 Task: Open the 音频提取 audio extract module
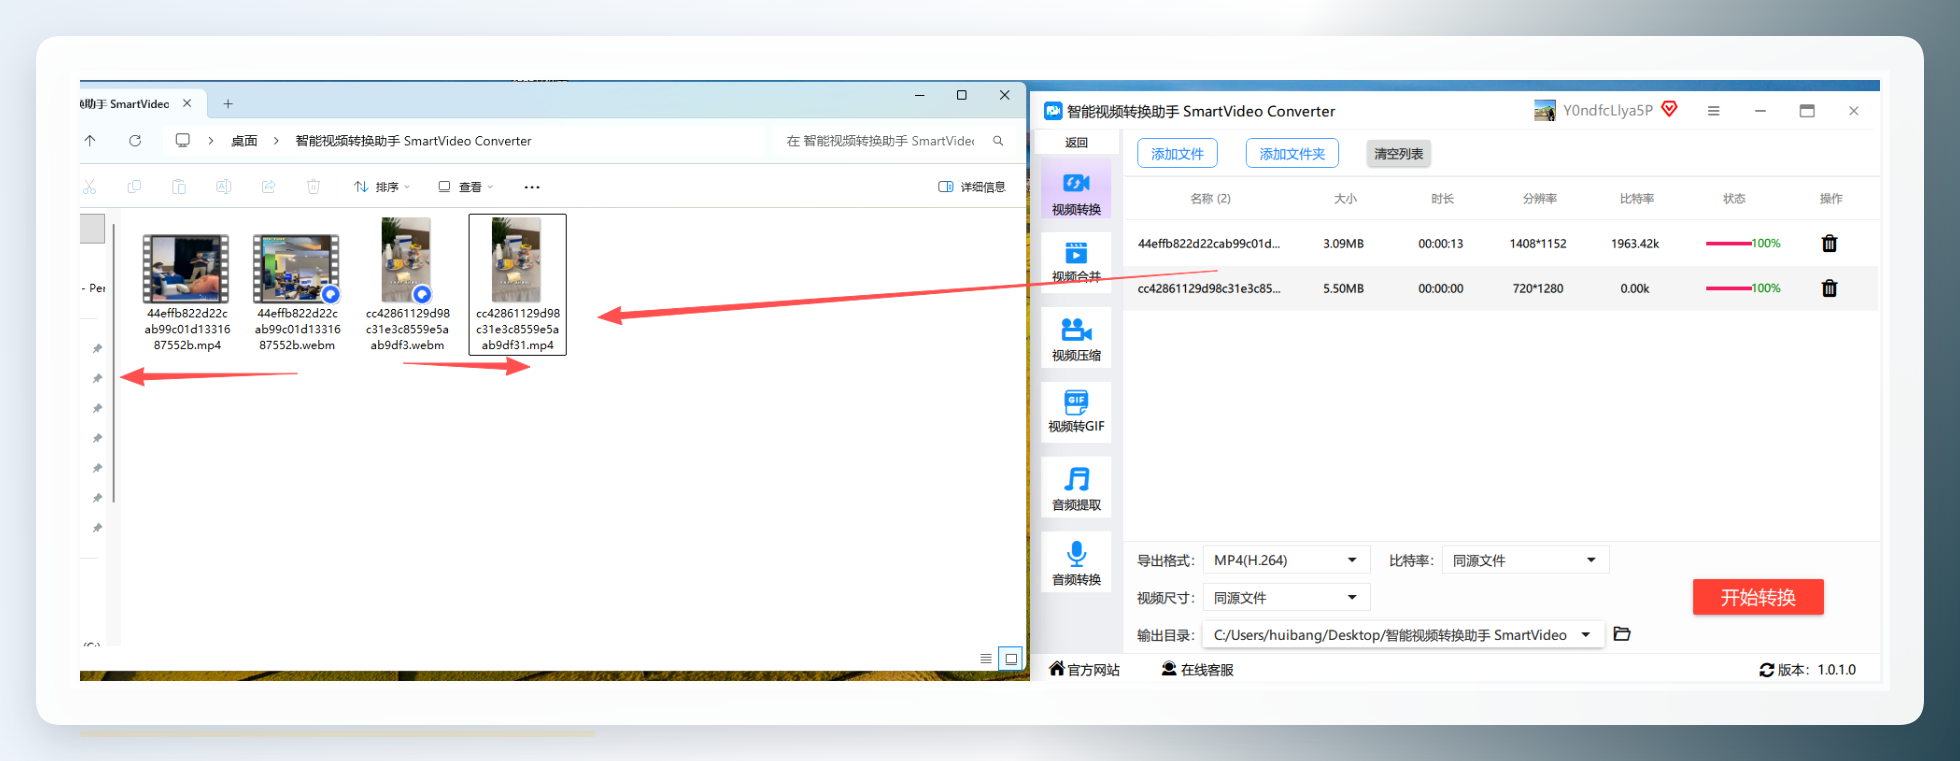click(x=1076, y=487)
